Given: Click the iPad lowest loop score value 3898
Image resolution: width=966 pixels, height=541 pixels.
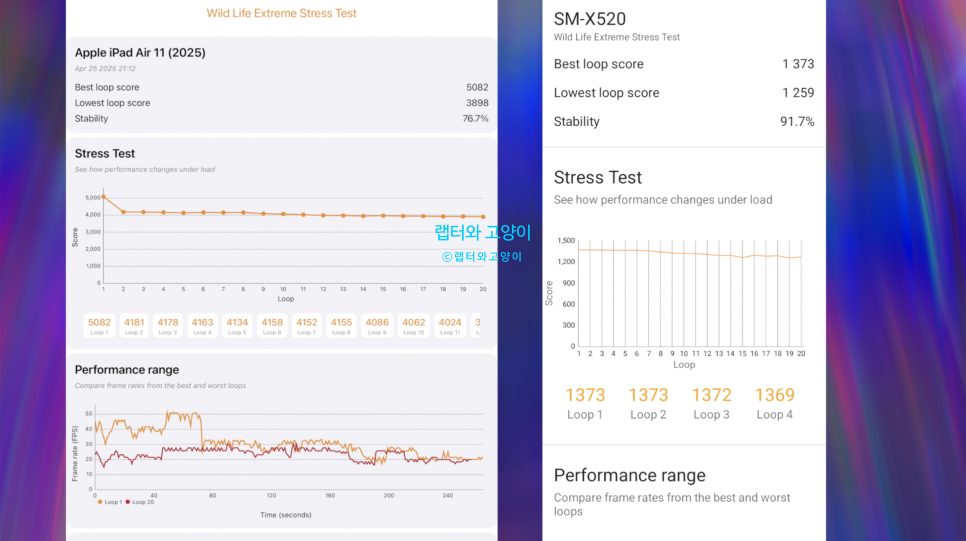Looking at the screenshot, I should tap(477, 103).
